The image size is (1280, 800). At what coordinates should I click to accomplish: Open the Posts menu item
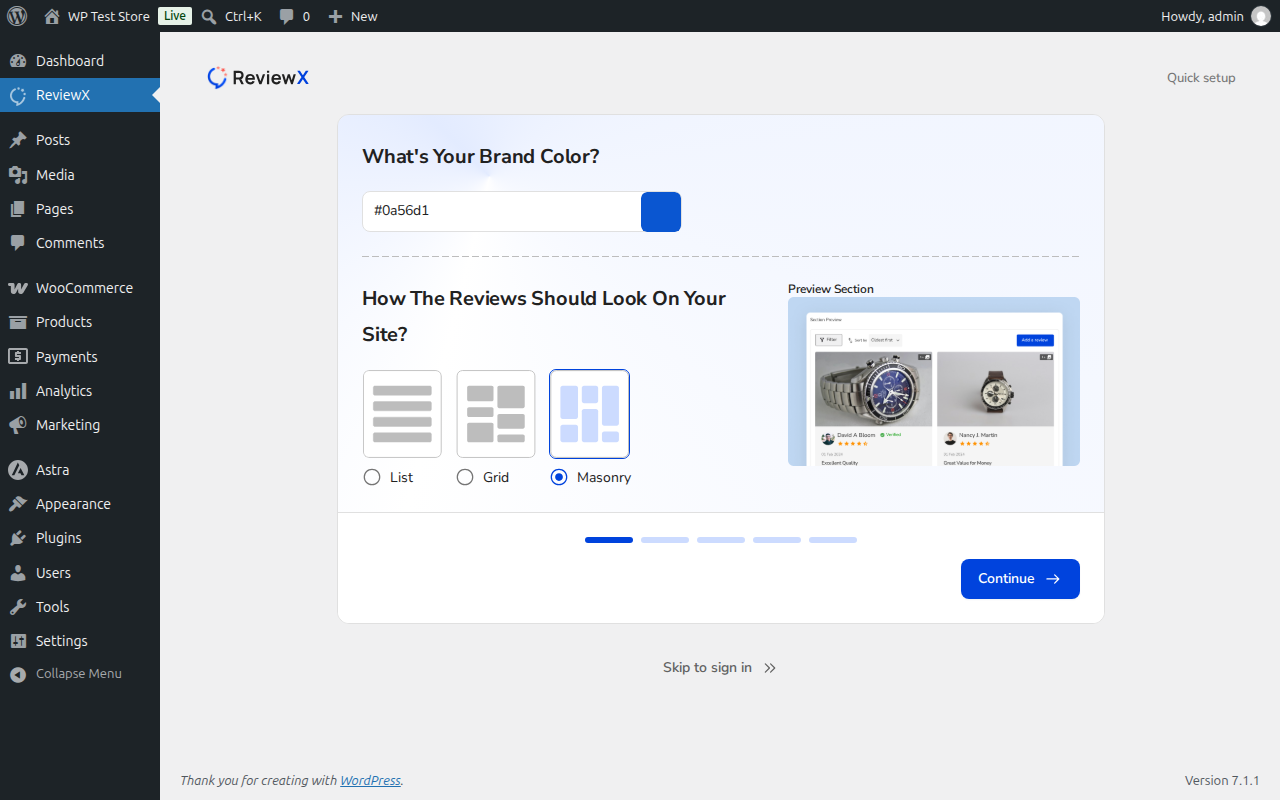point(80,140)
